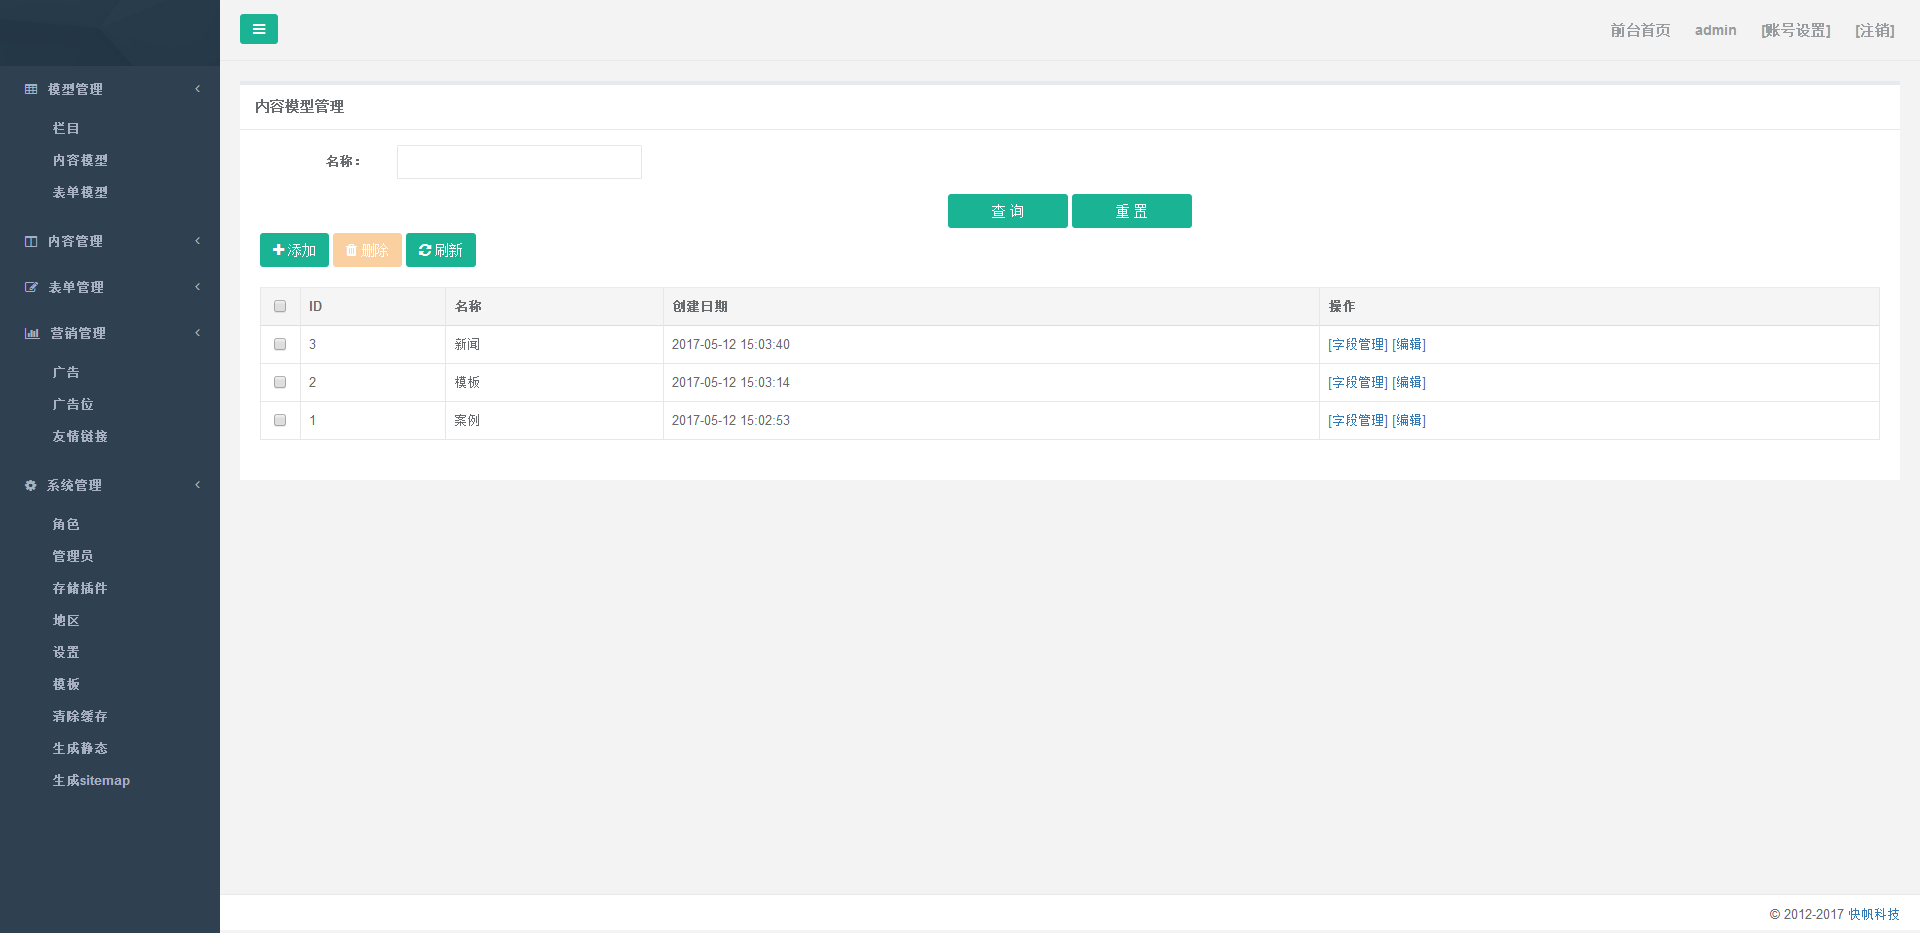This screenshot has height=933, width=1920.
Task: Click the 注销 logout link
Action: click(x=1875, y=30)
